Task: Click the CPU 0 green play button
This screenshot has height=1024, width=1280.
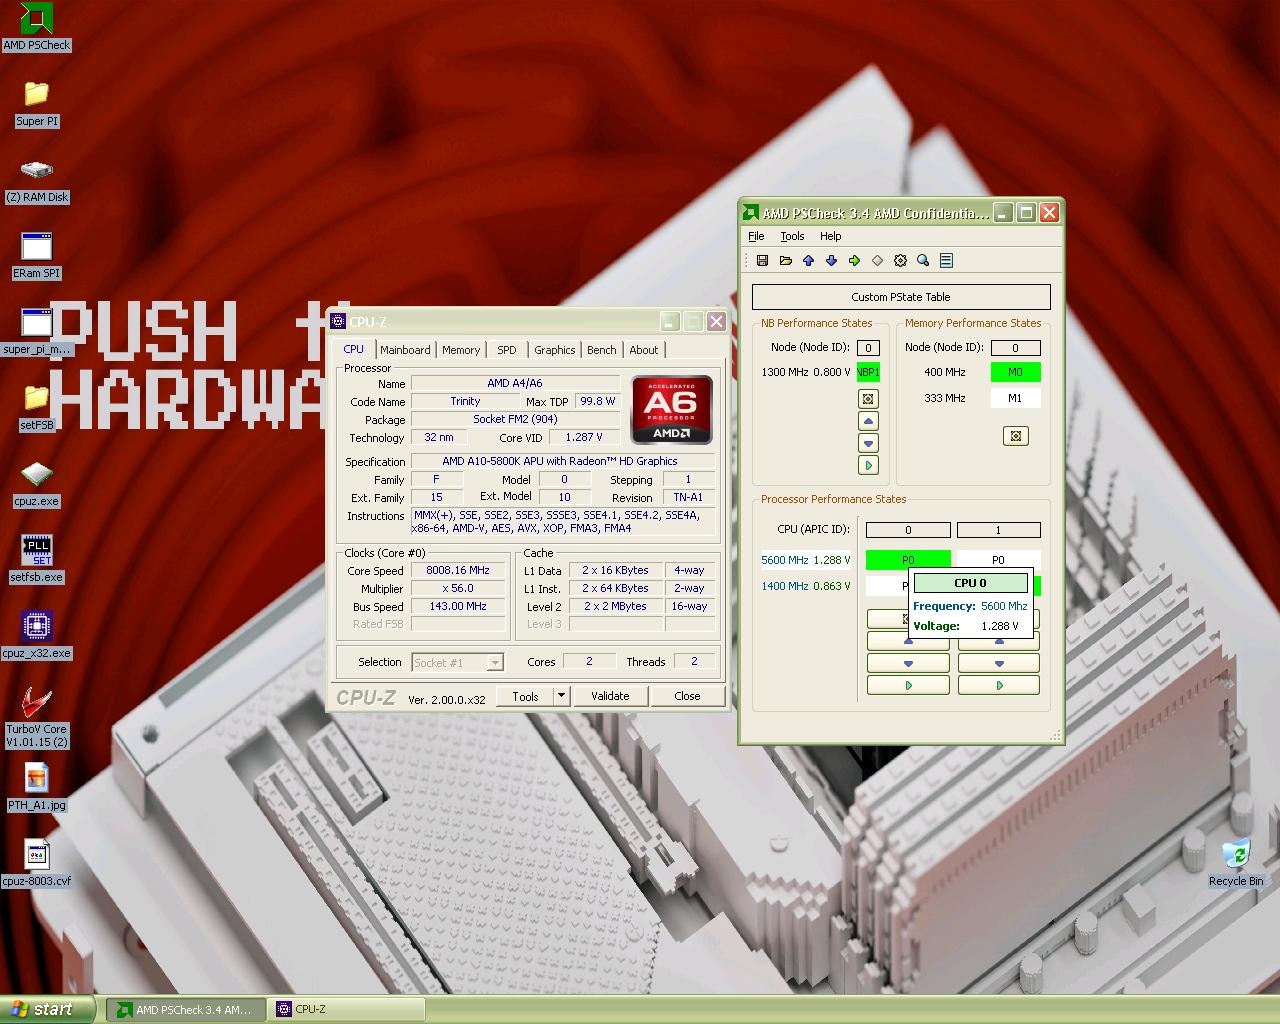Action: (x=908, y=686)
